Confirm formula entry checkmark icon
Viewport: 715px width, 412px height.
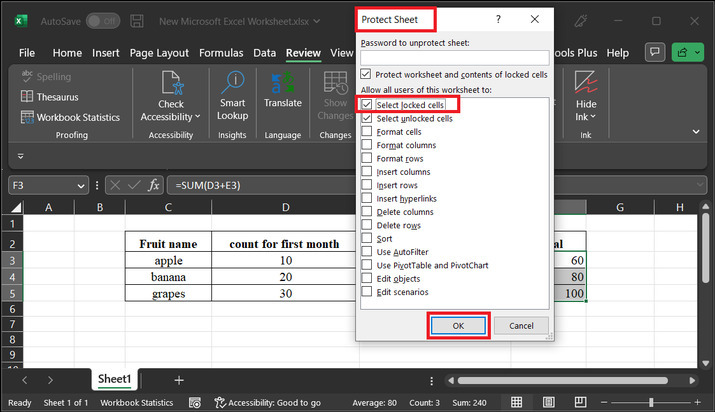pos(134,185)
